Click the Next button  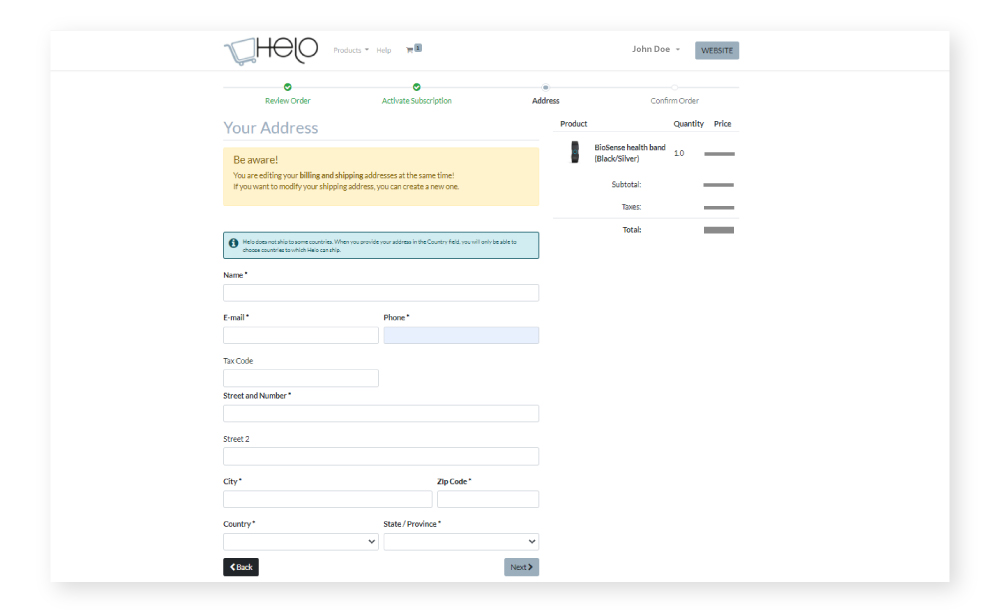pyautogui.click(x=521, y=567)
